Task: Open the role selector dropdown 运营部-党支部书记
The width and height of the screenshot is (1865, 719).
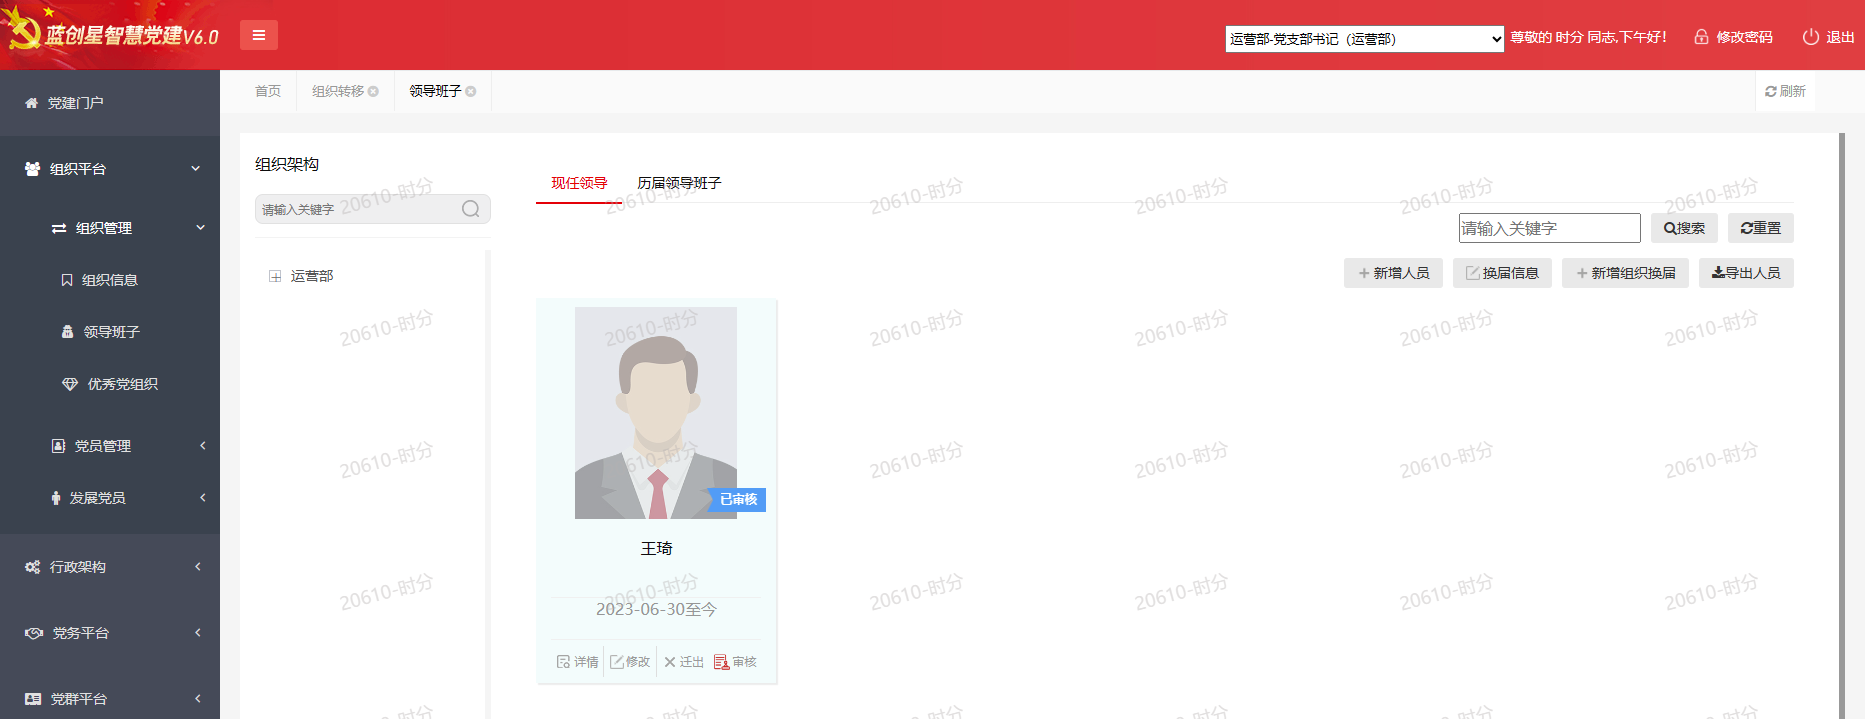Action: pos(1364,39)
